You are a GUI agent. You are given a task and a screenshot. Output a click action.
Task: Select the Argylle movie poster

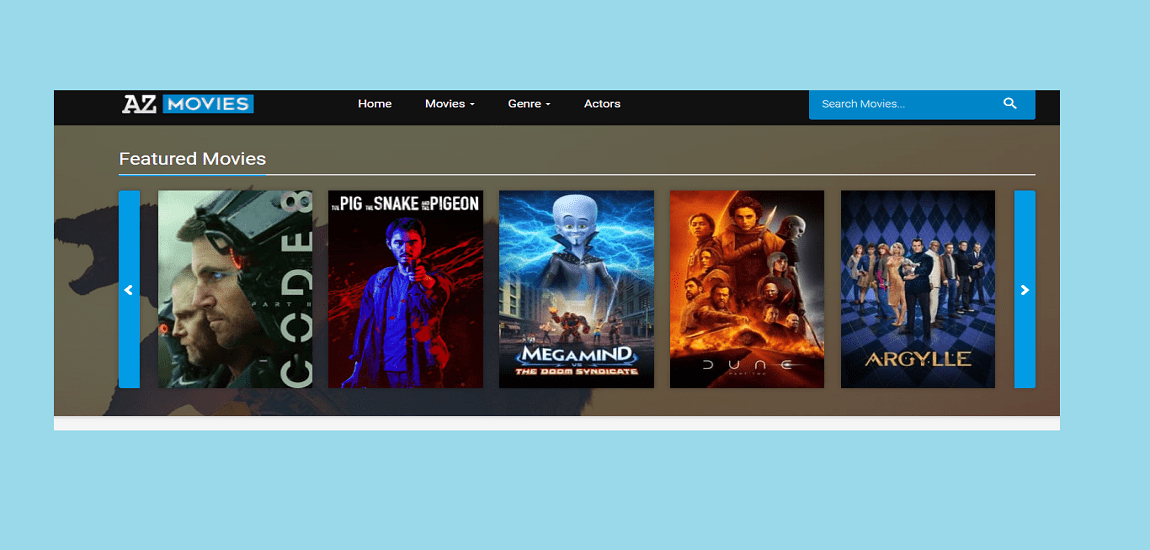pyautogui.click(x=918, y=290)
